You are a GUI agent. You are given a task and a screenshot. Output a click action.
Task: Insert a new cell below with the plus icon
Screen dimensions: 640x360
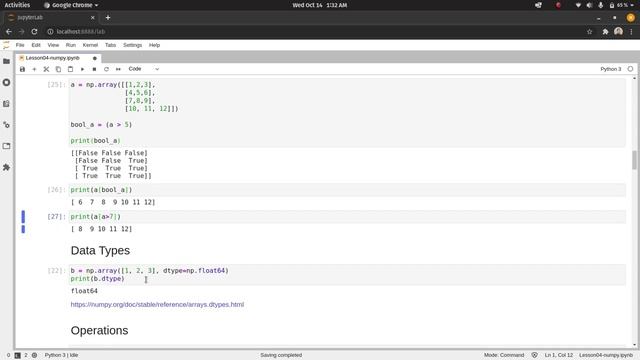tap(34, 69)
